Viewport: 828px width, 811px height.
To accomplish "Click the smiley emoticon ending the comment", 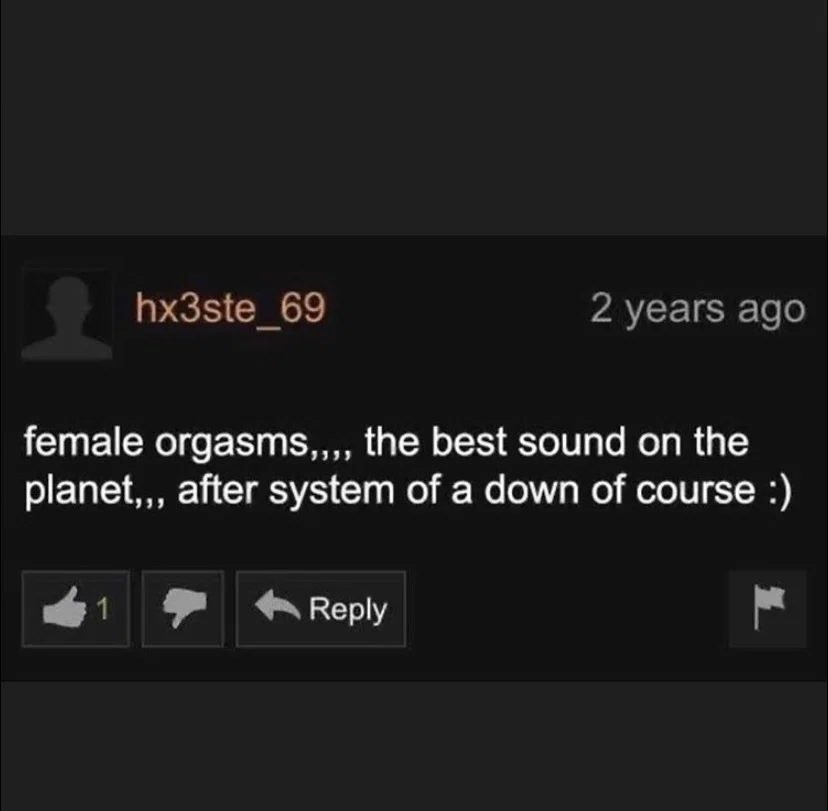I will click(x=779, y=492).
